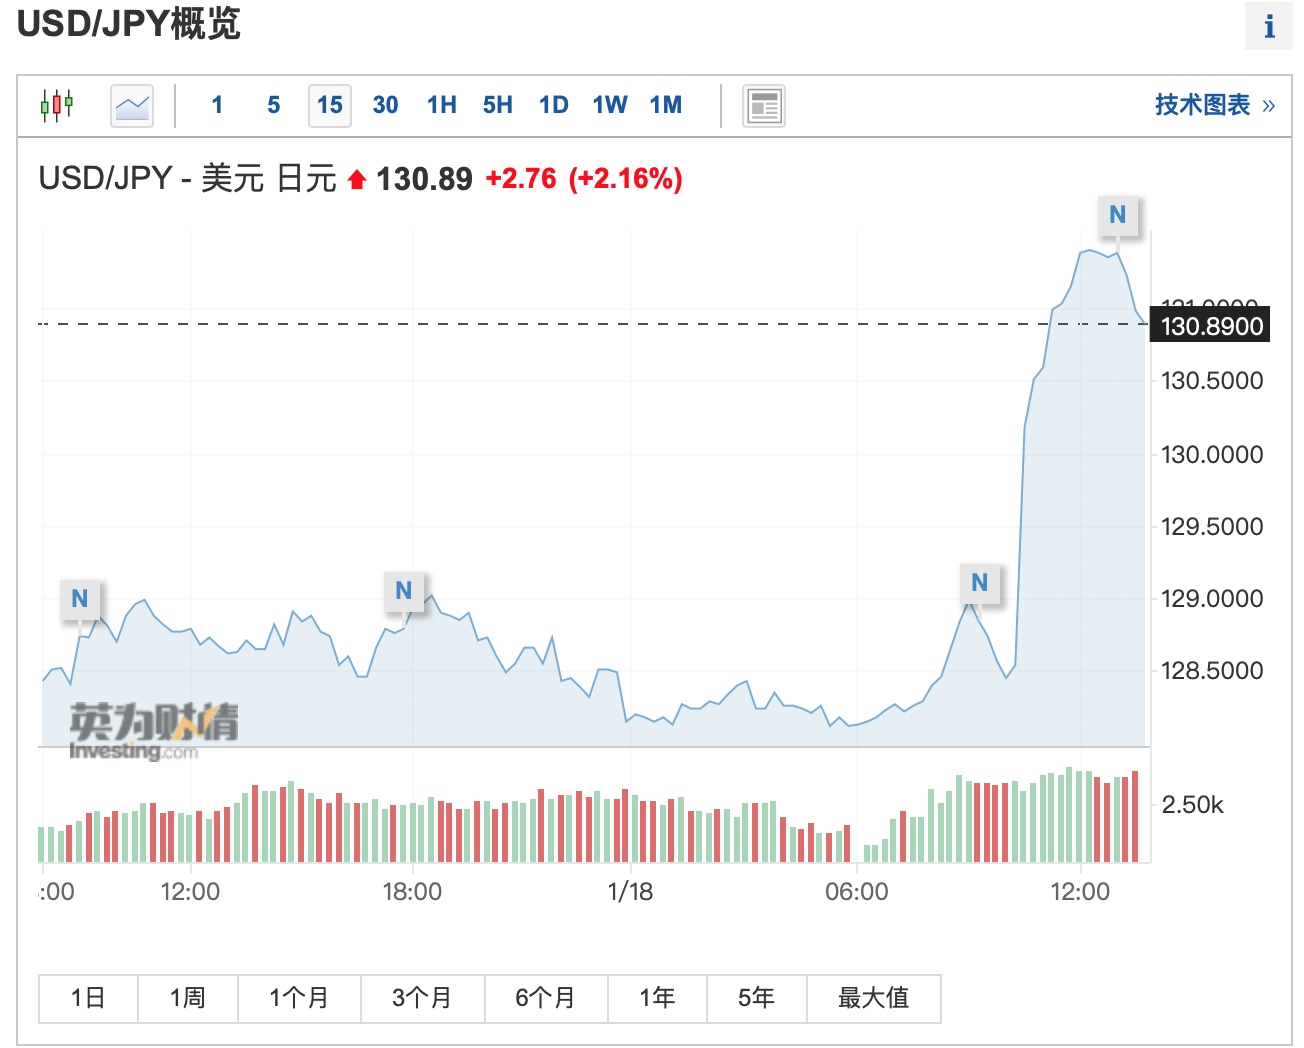Open the 技术图表 technical chart link

1214,105
